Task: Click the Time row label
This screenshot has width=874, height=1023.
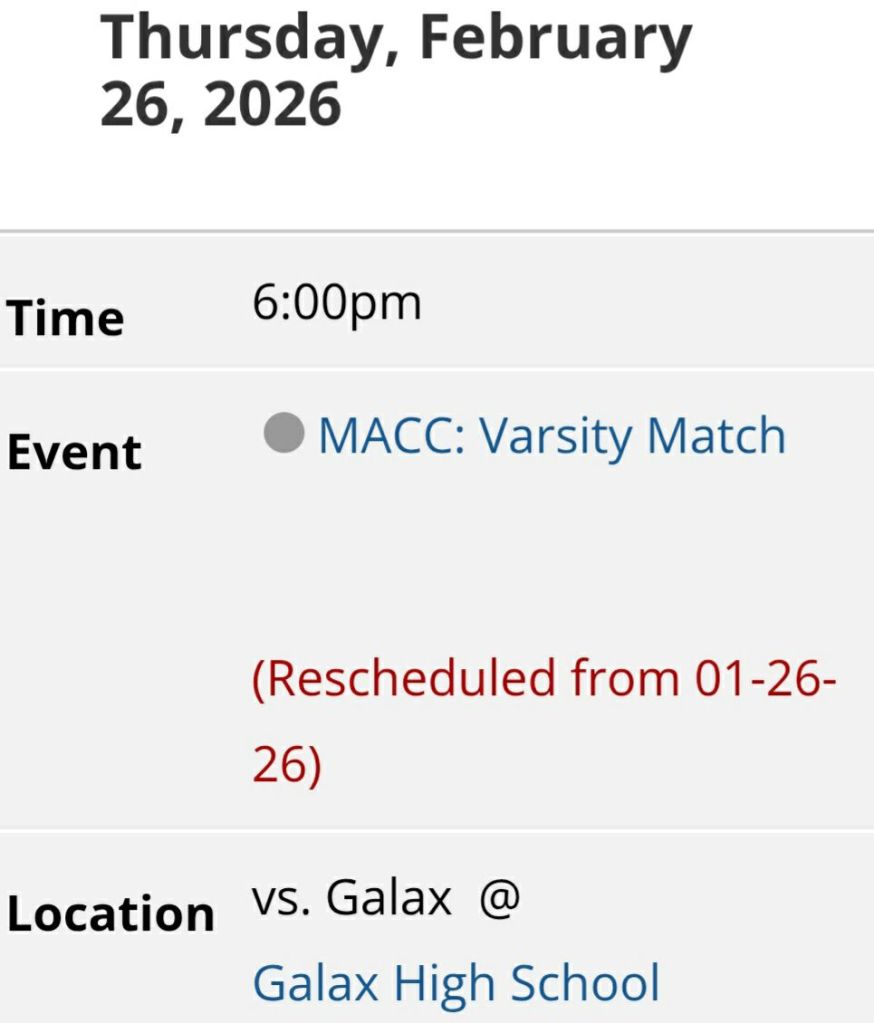Action: pos(65,319)
